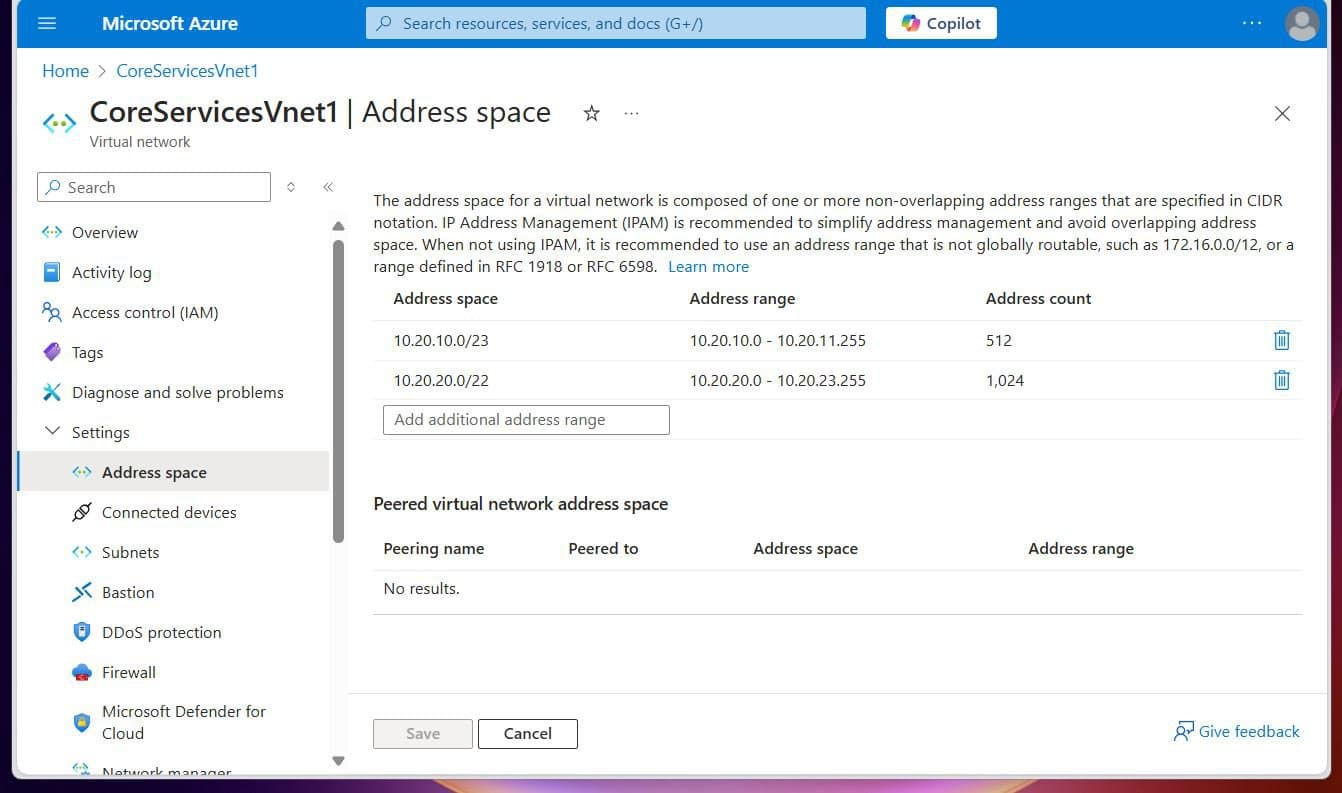Open more options next to the star
The height and width of the screenshot is (793, 1342).
click(x=631, y=114)
